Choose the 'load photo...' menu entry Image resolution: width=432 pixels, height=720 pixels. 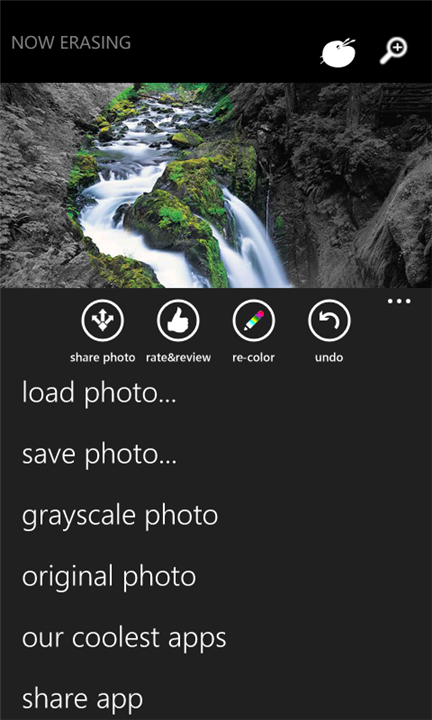coord(99,394)
